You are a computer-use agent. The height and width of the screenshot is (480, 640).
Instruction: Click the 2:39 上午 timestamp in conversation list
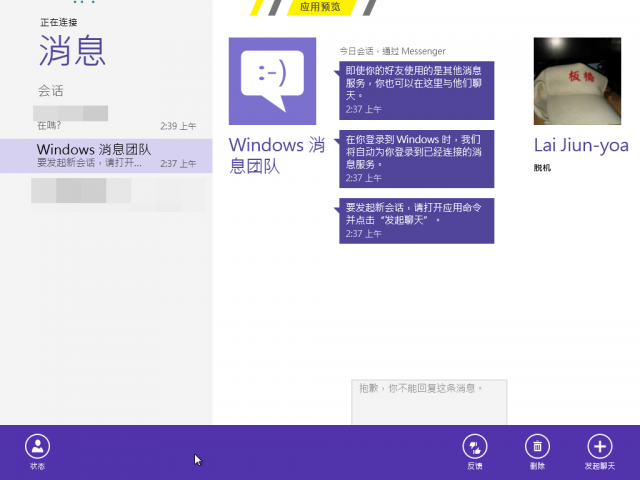tap(178, 126)
